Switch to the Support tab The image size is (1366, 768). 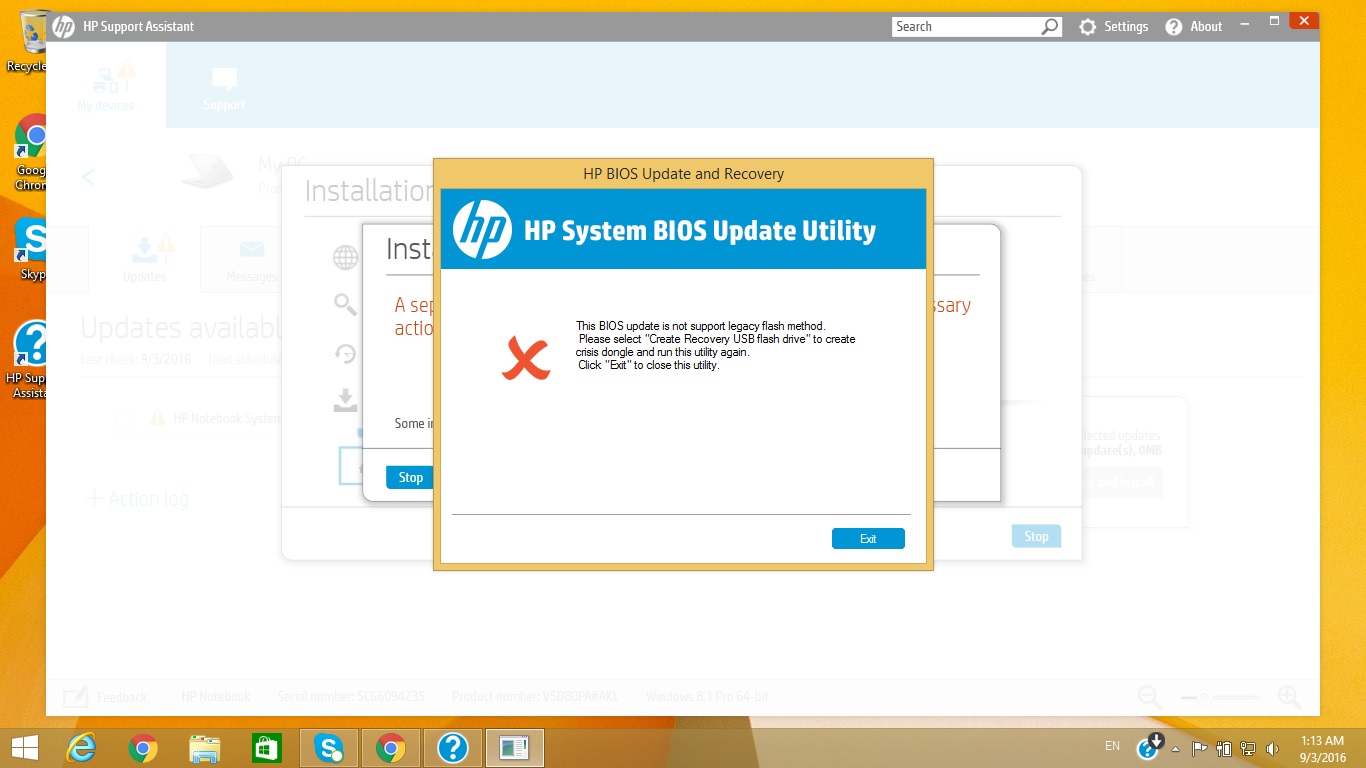tap(224, 88)
